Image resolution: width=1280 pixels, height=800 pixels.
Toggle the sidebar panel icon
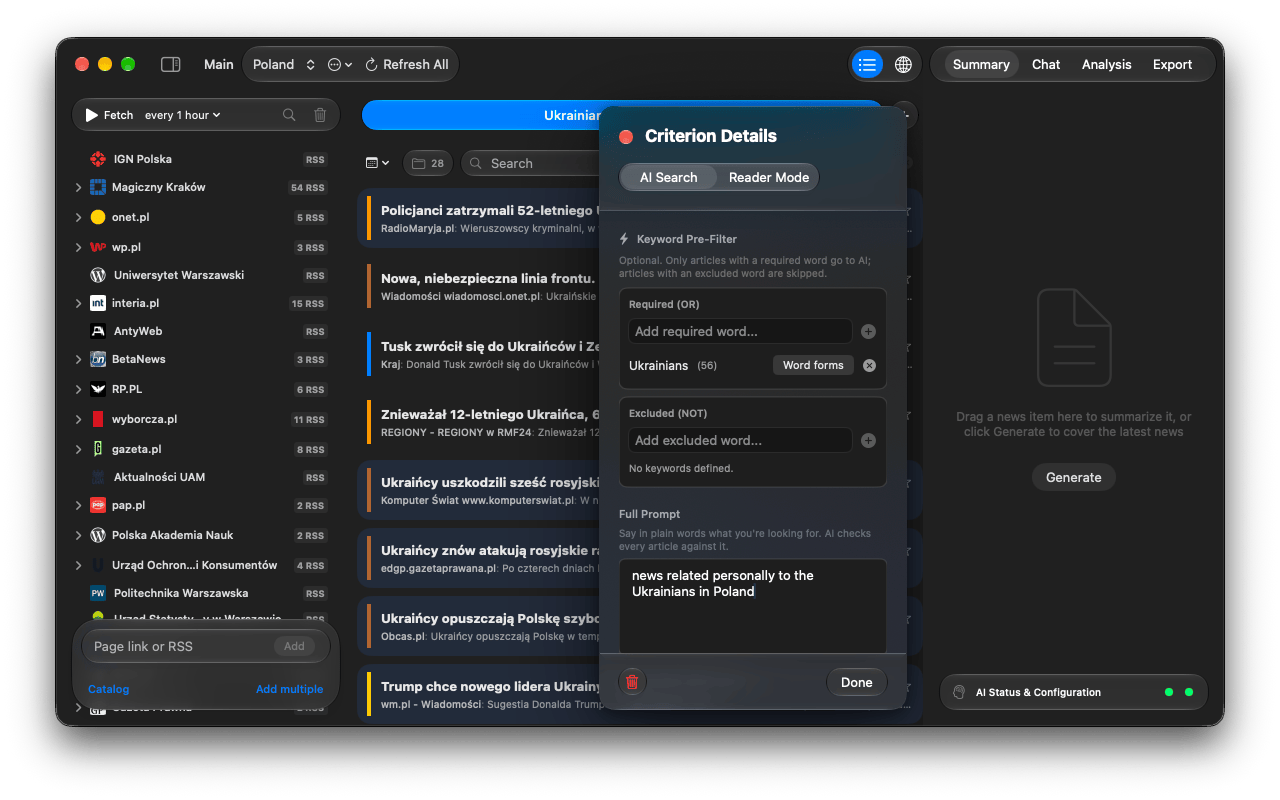point(171,64)
